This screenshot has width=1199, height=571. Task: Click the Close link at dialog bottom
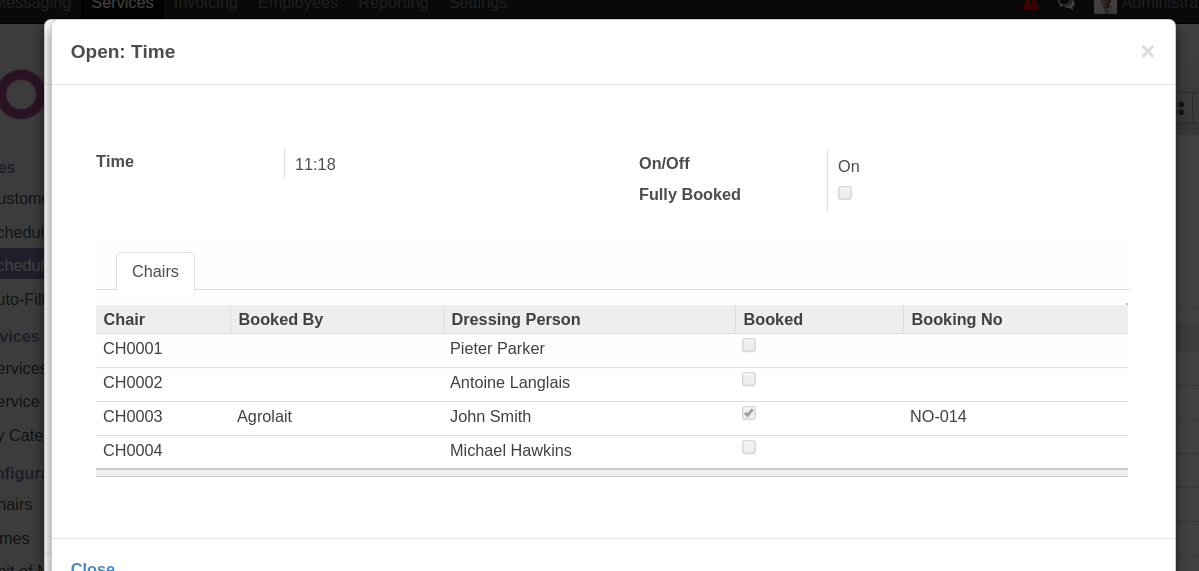click(93, 566)
